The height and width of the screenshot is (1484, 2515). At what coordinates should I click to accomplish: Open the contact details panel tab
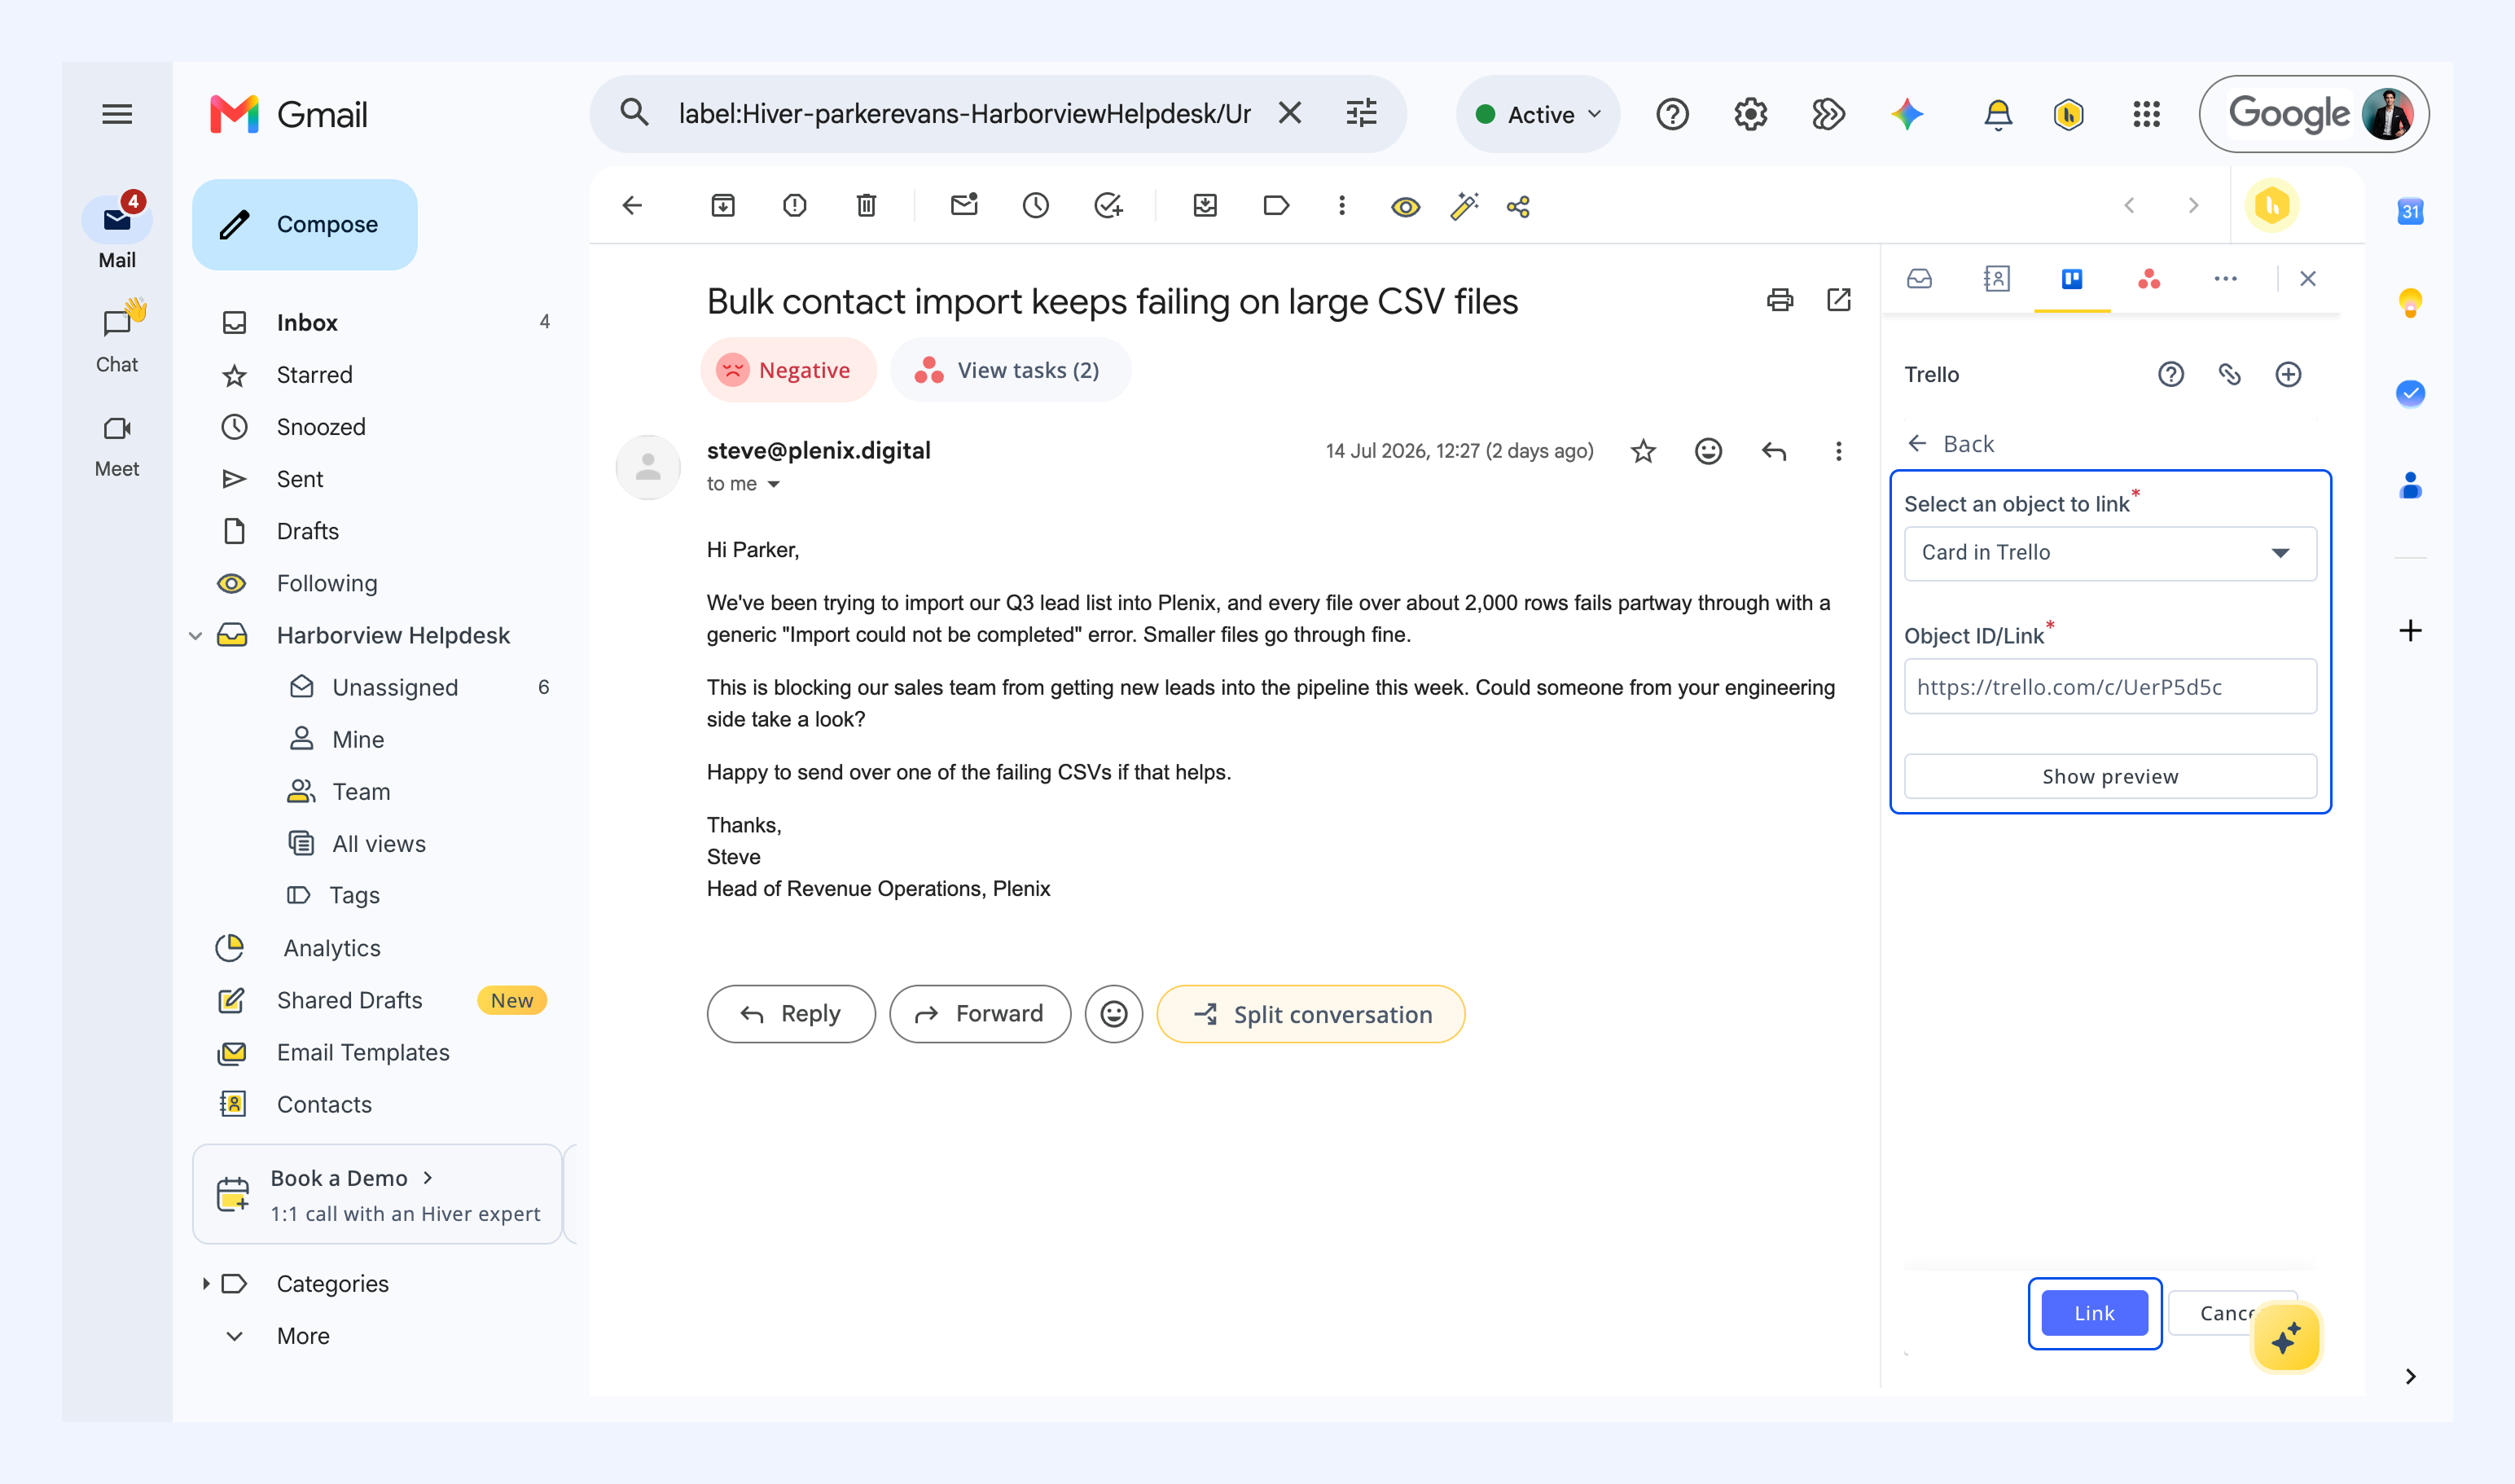click(1996, 279)
